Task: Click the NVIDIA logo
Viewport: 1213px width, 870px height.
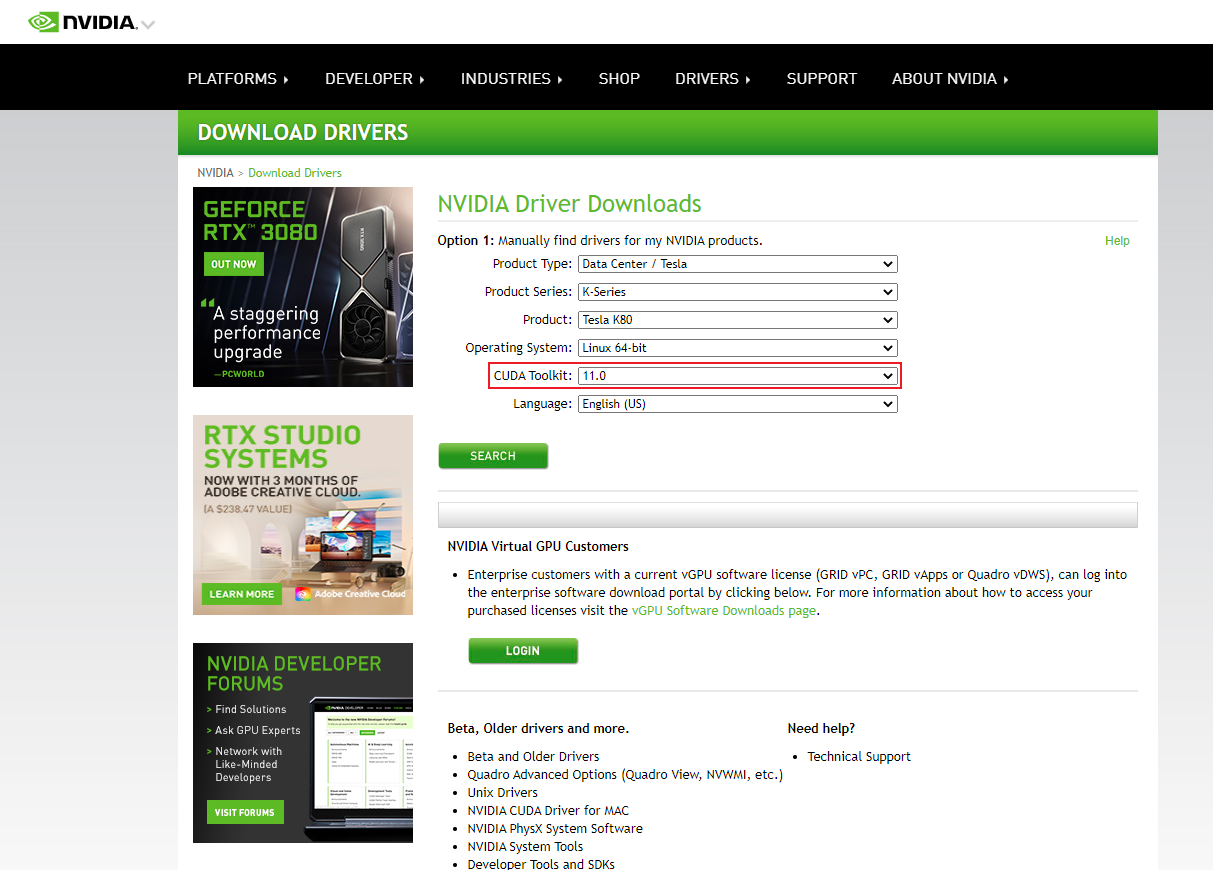Action: (x=82, y=21)
